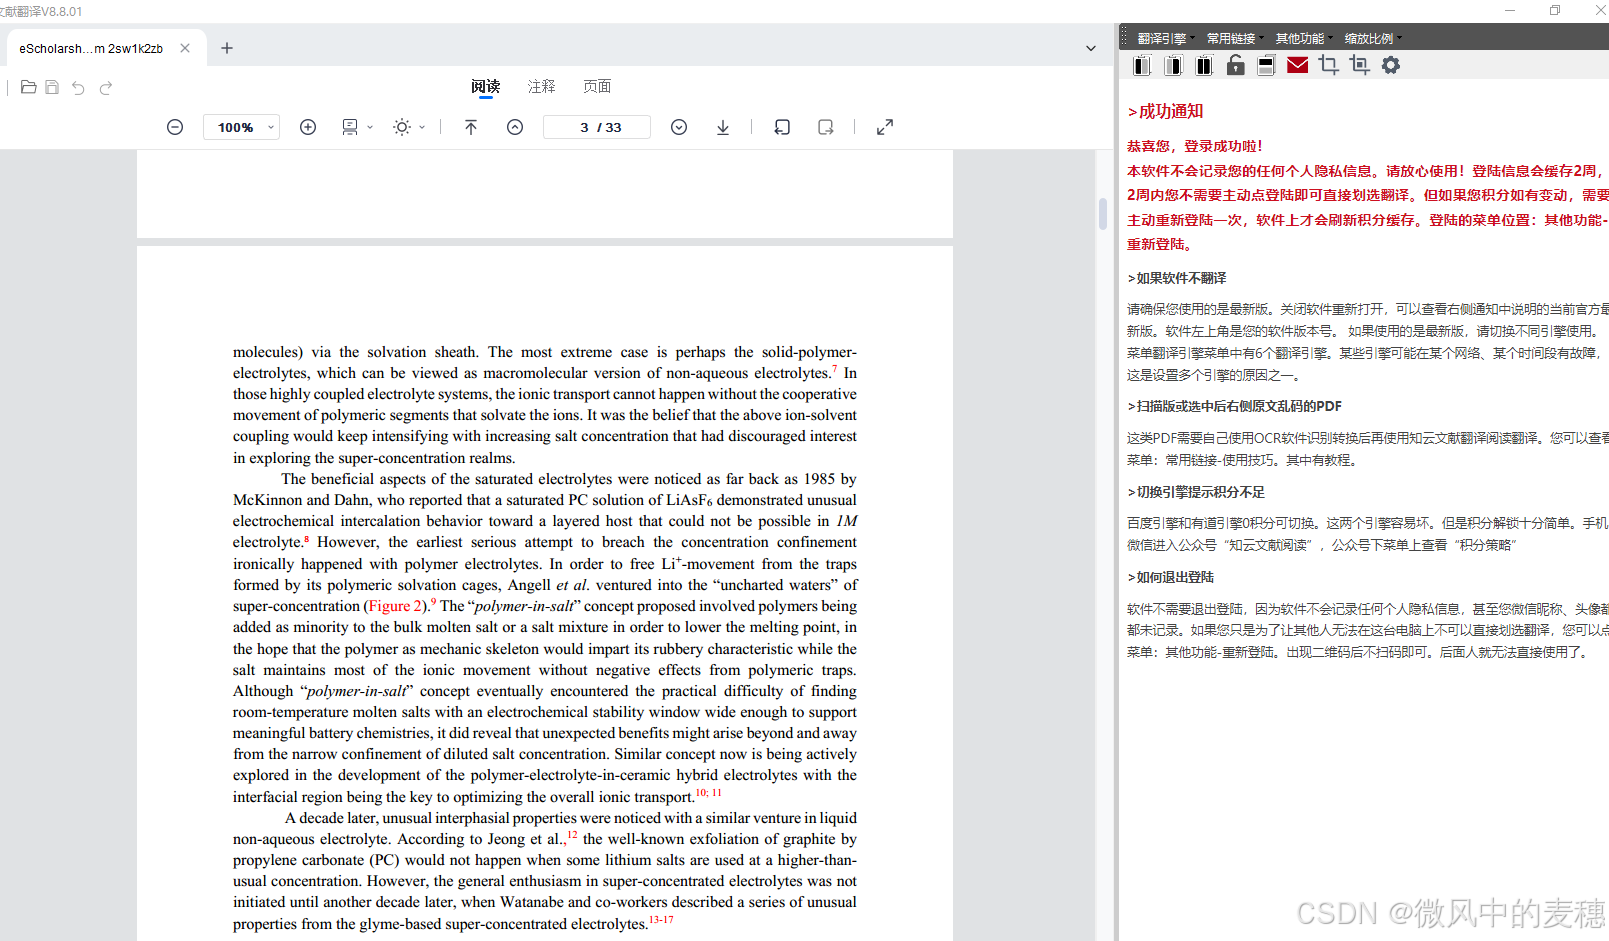Zoom in with the plus circle icon

[x=308, y=127]
